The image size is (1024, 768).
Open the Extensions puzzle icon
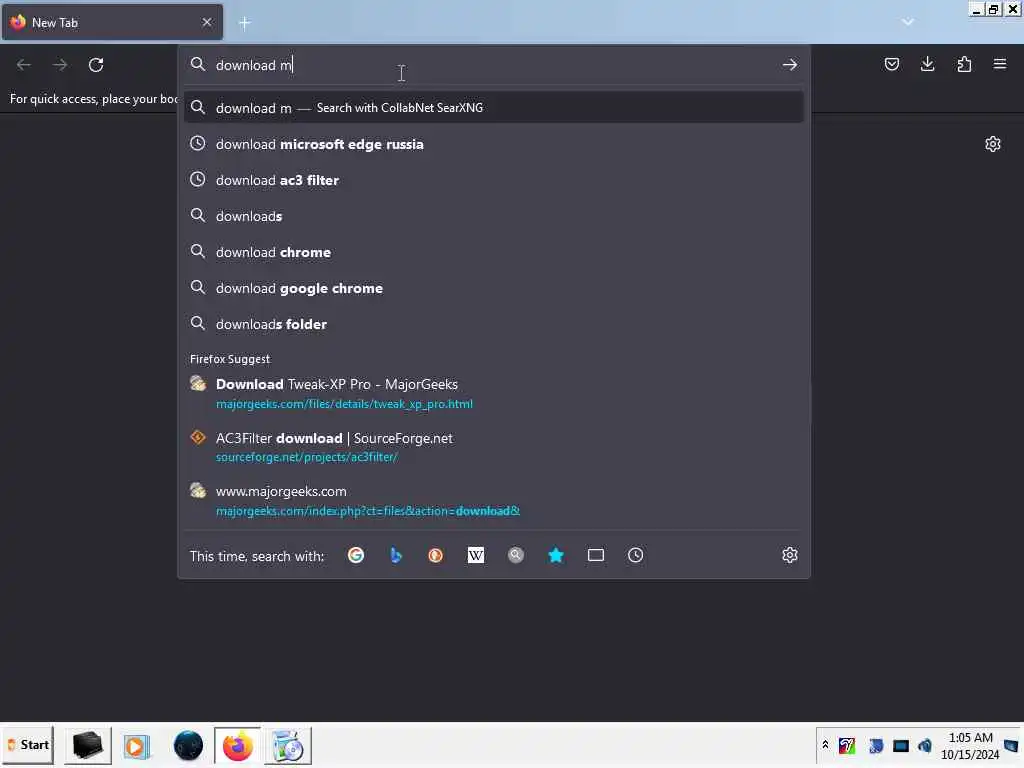tap(964, 64)
